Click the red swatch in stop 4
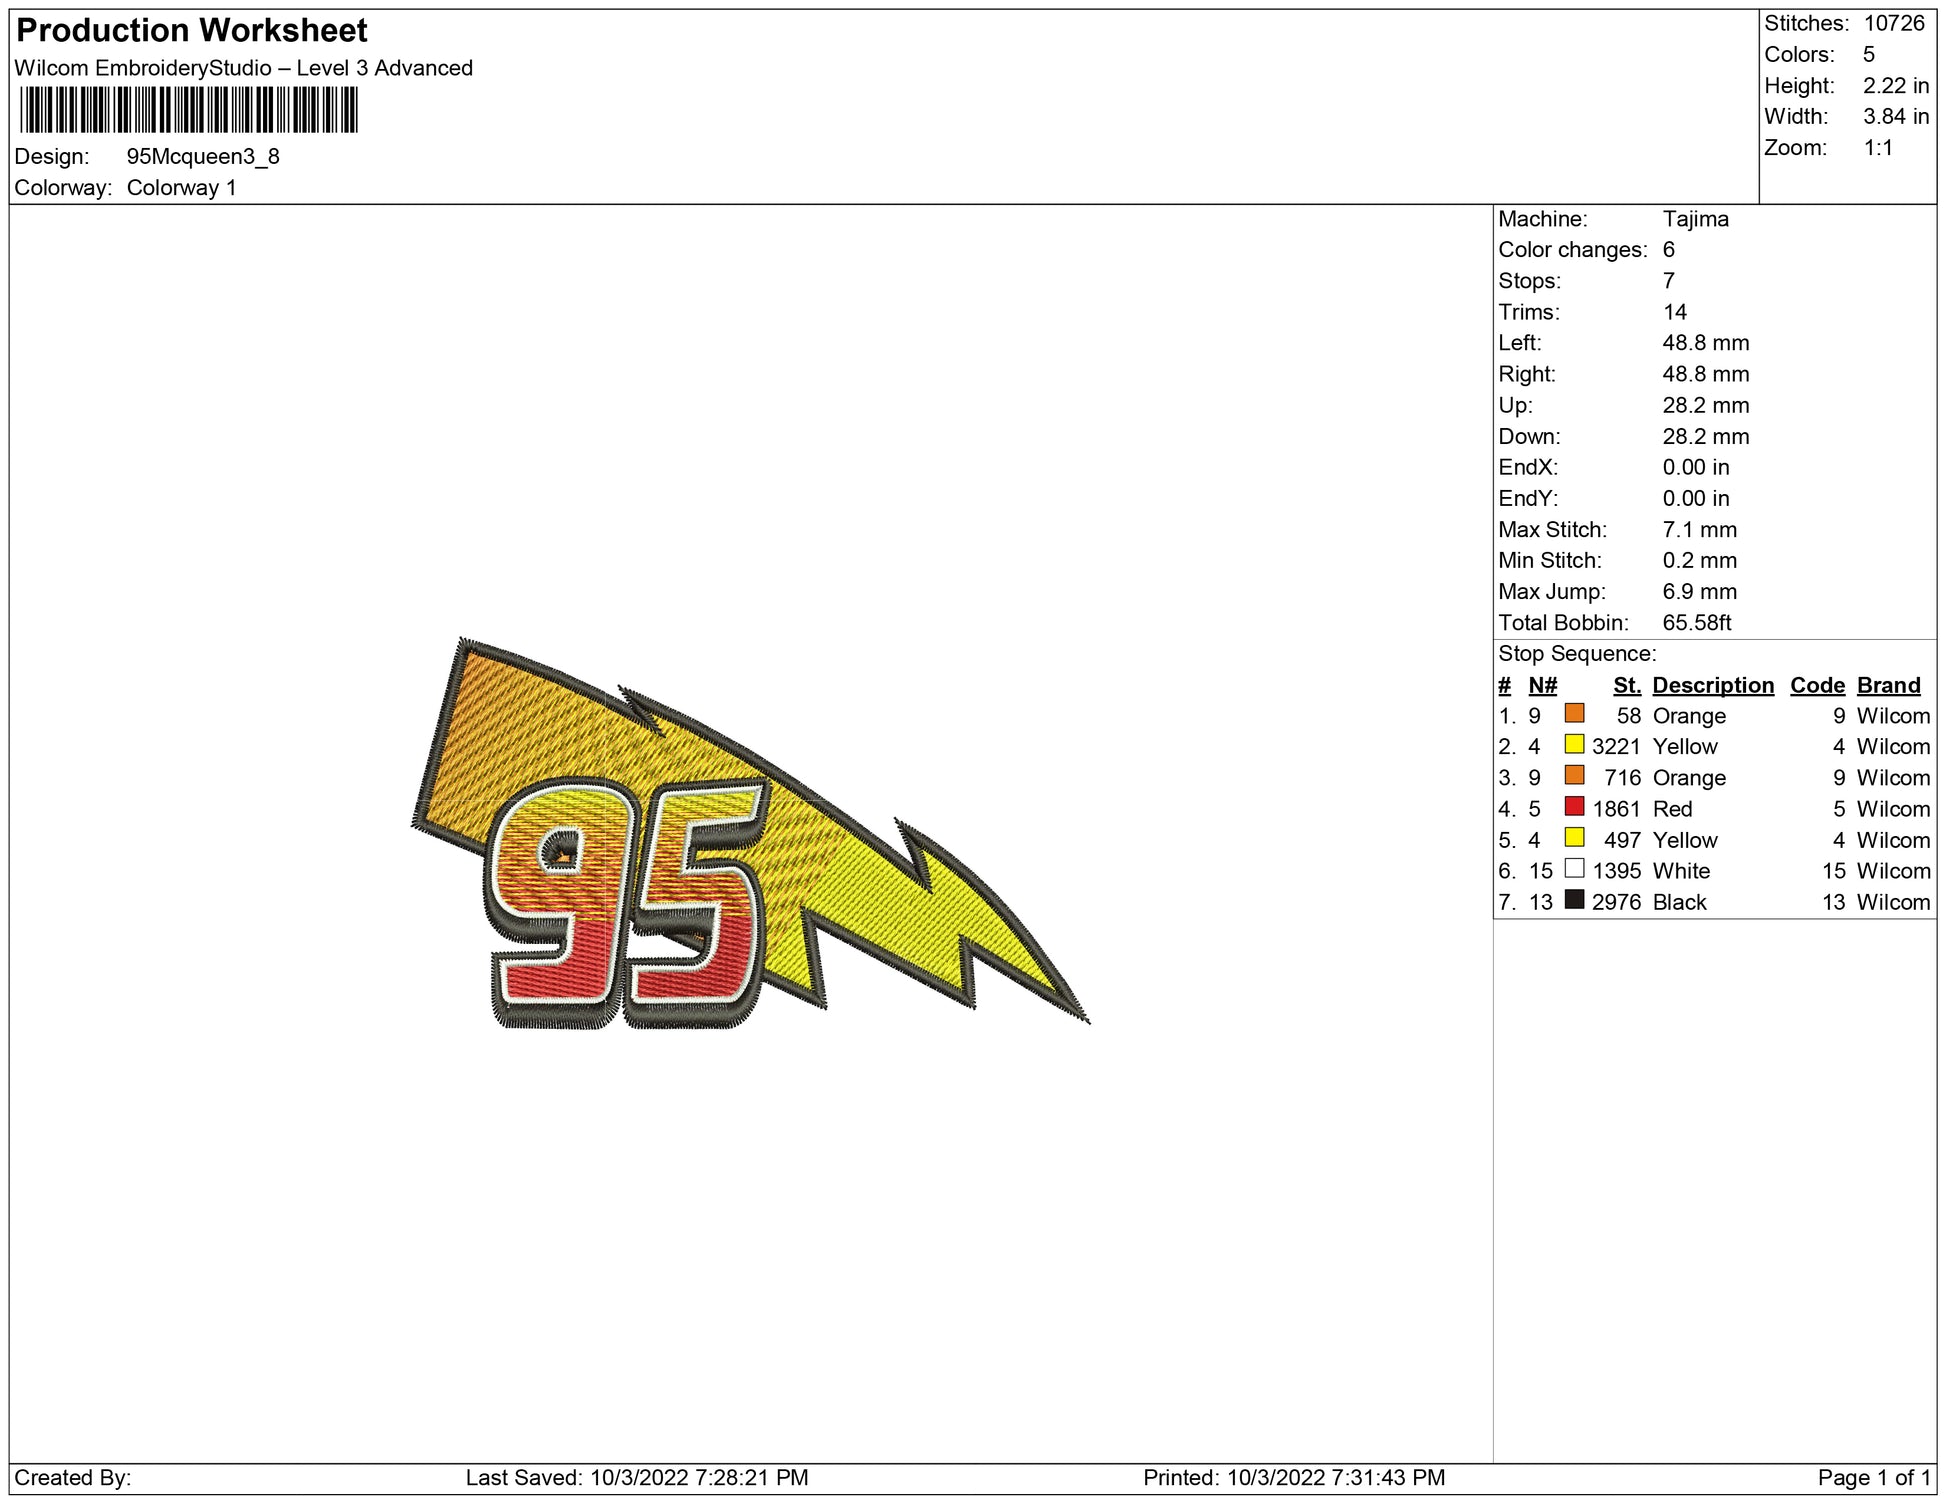 pyautogui.click(x=1574, y=806)
